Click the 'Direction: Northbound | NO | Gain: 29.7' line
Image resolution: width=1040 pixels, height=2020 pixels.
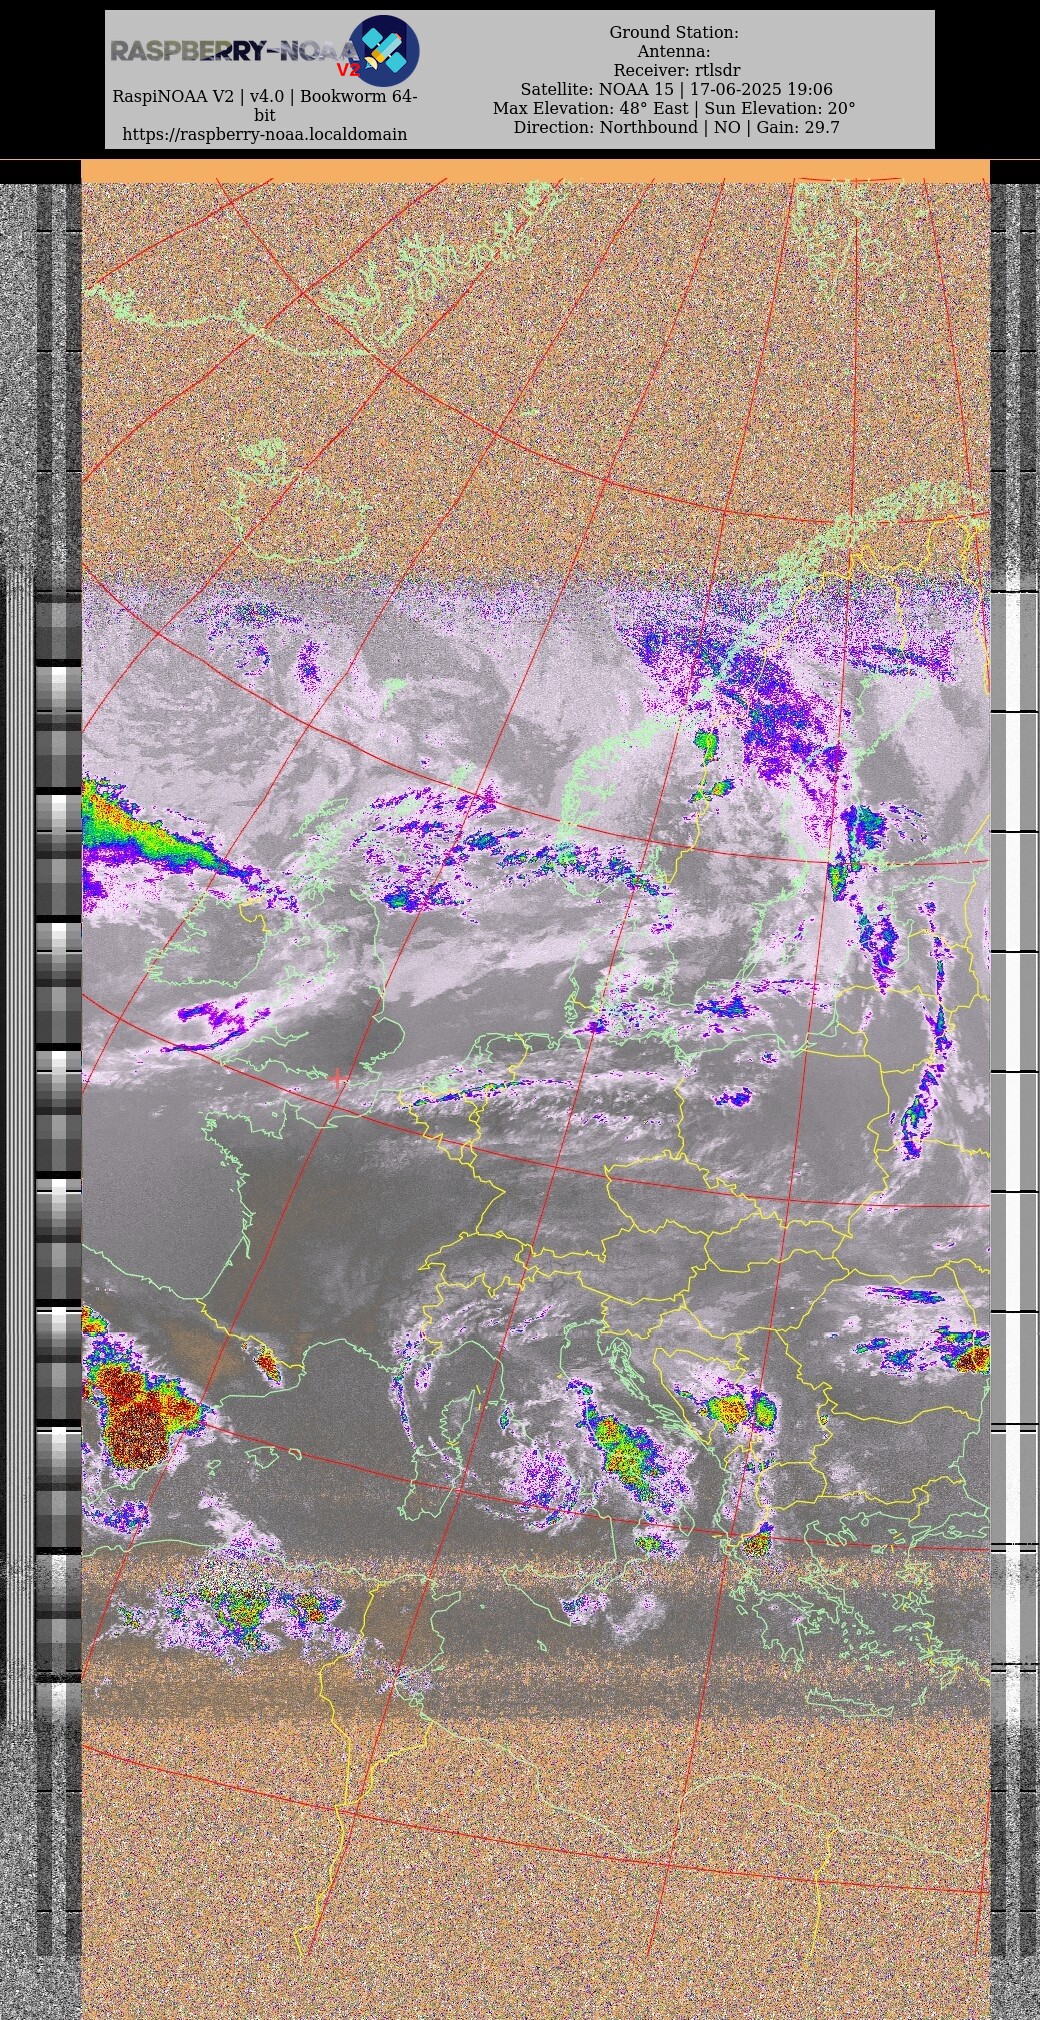pos(676,127)
